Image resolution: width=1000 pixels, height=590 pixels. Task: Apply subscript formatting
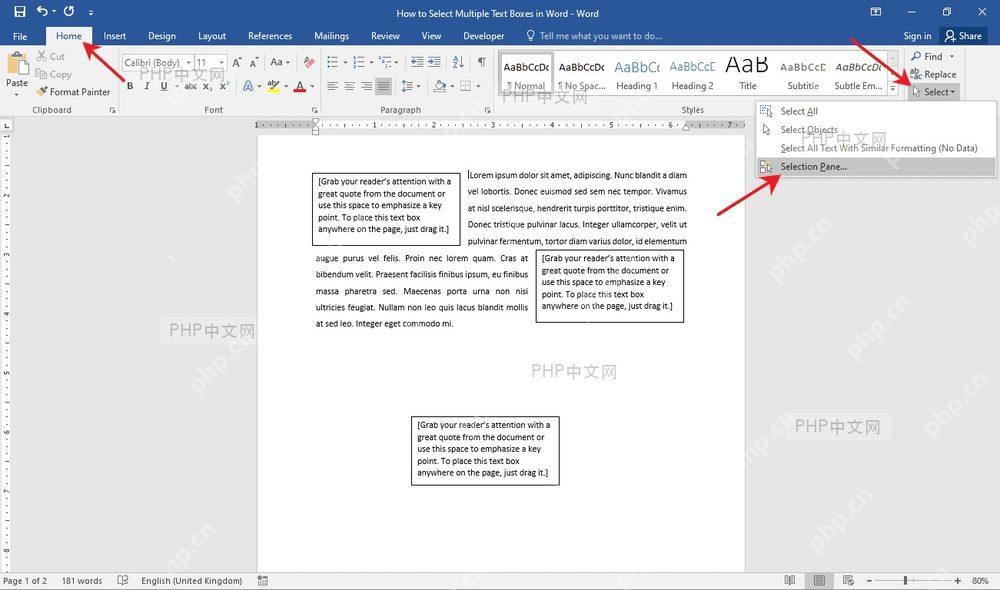(x=207, y=86)
